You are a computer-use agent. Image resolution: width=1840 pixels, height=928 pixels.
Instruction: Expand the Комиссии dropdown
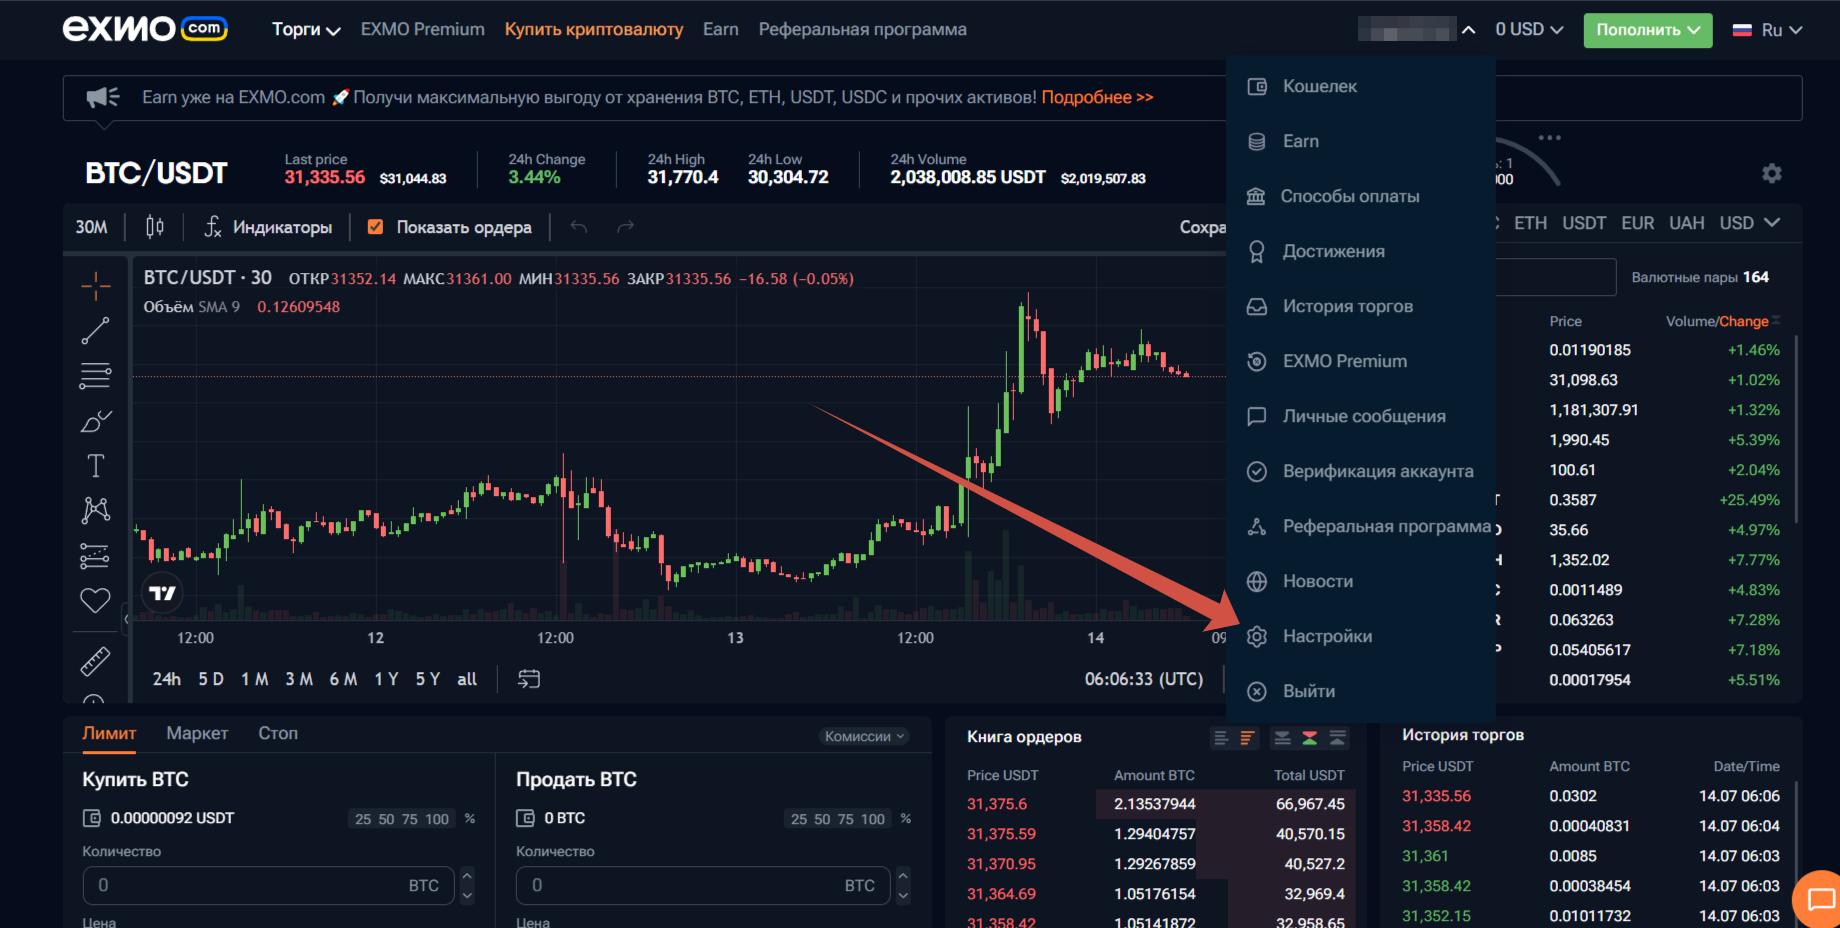click(x=865, y=736)
